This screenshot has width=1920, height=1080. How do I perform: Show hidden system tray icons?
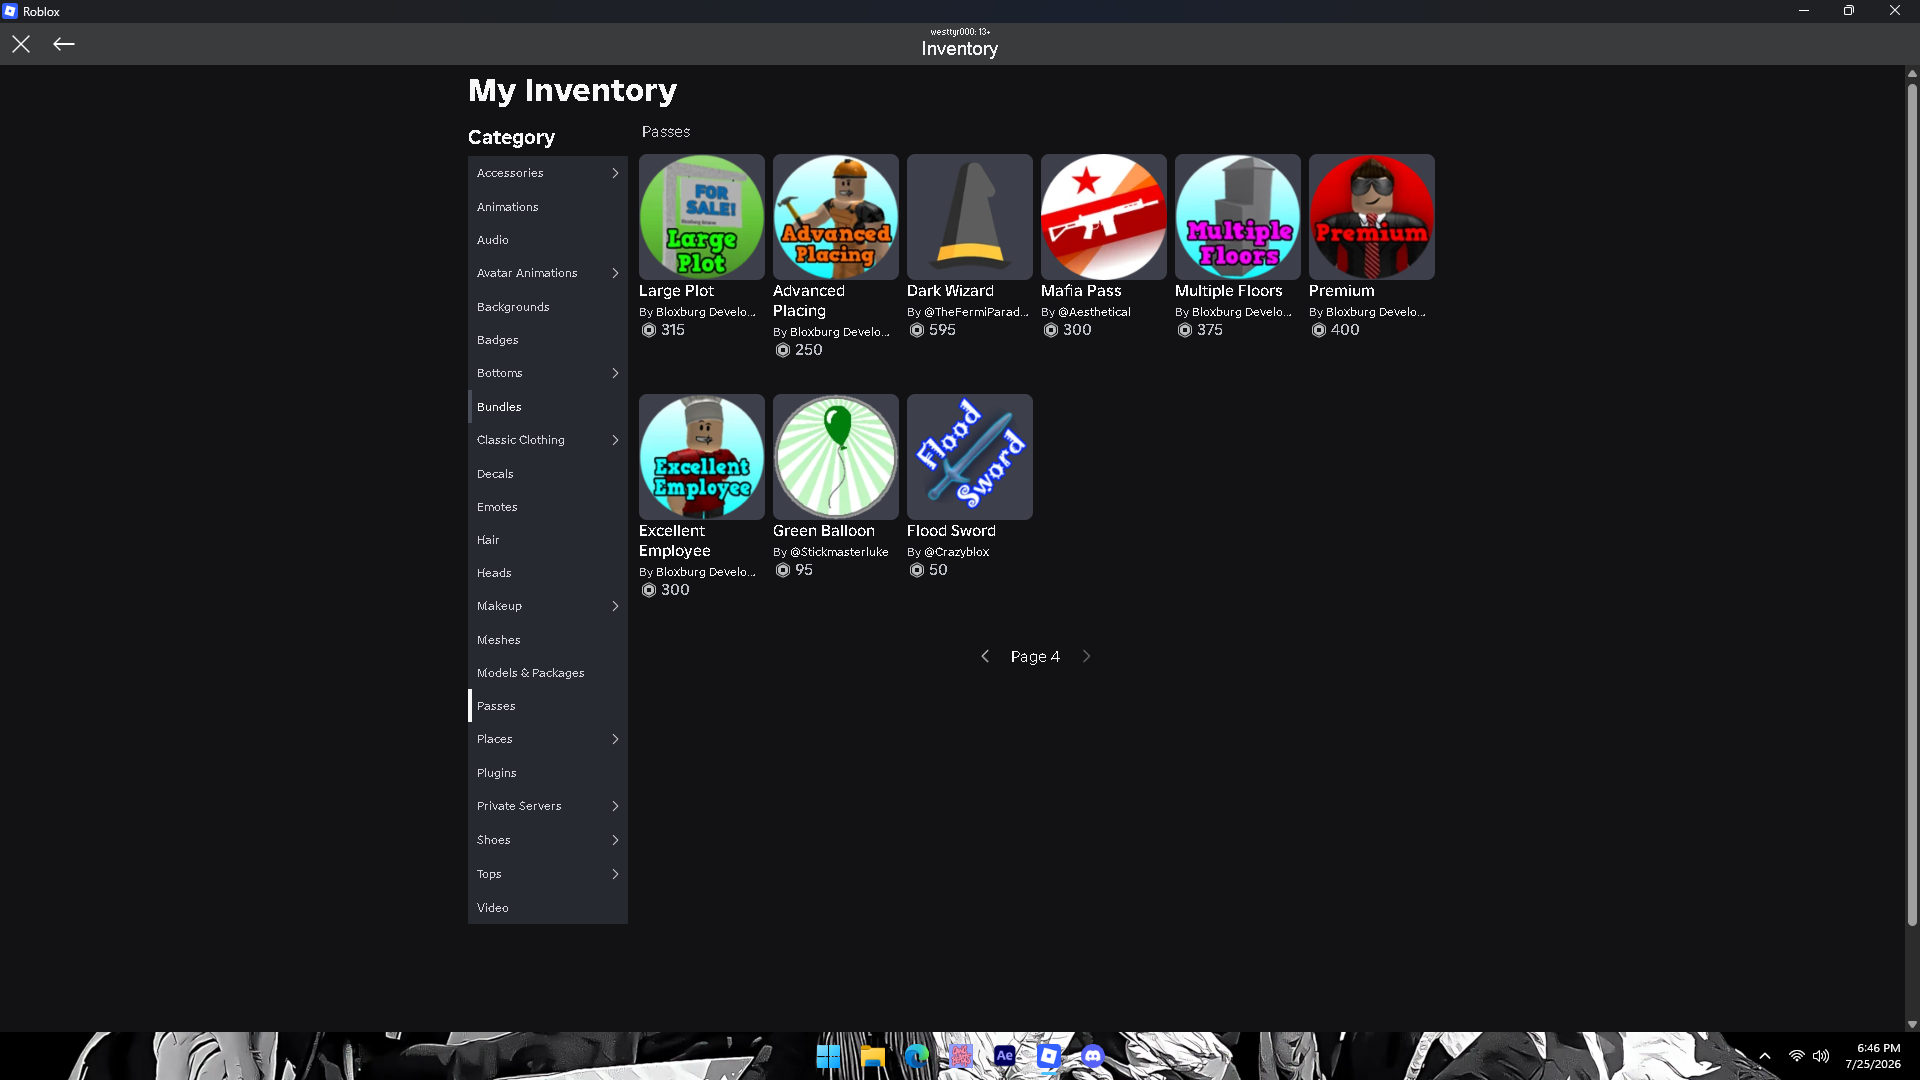coord(1765,1056)
